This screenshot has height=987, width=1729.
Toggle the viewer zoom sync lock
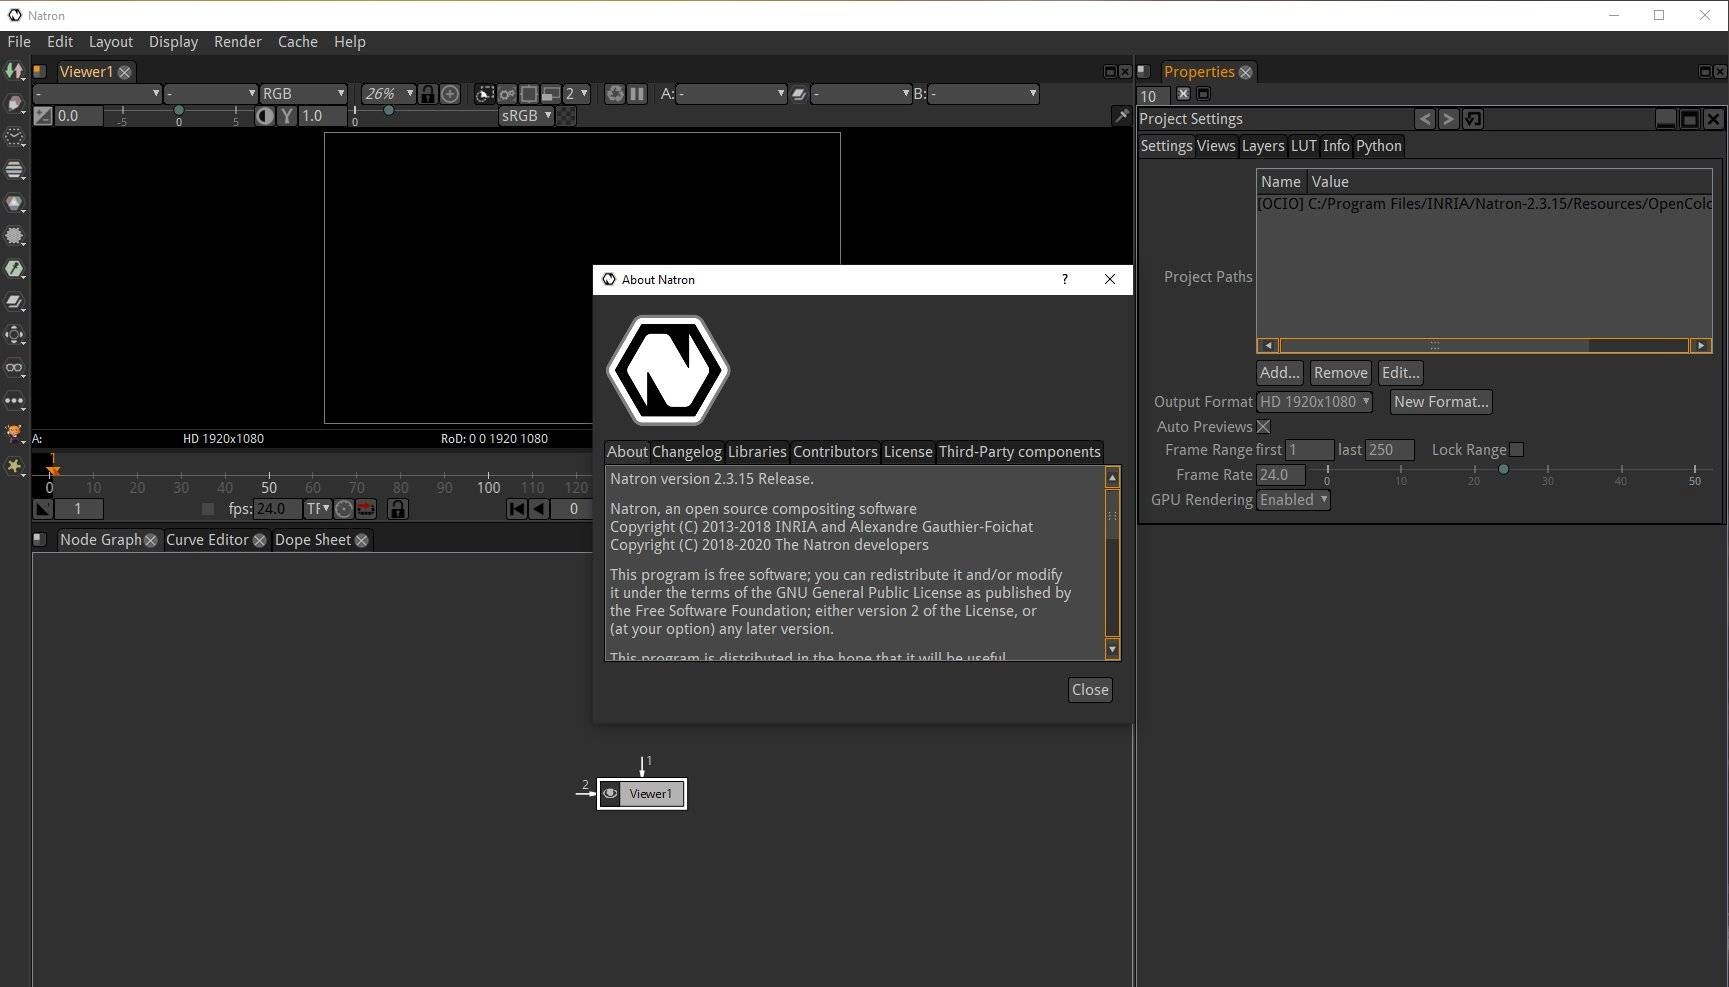click(428, 94)
